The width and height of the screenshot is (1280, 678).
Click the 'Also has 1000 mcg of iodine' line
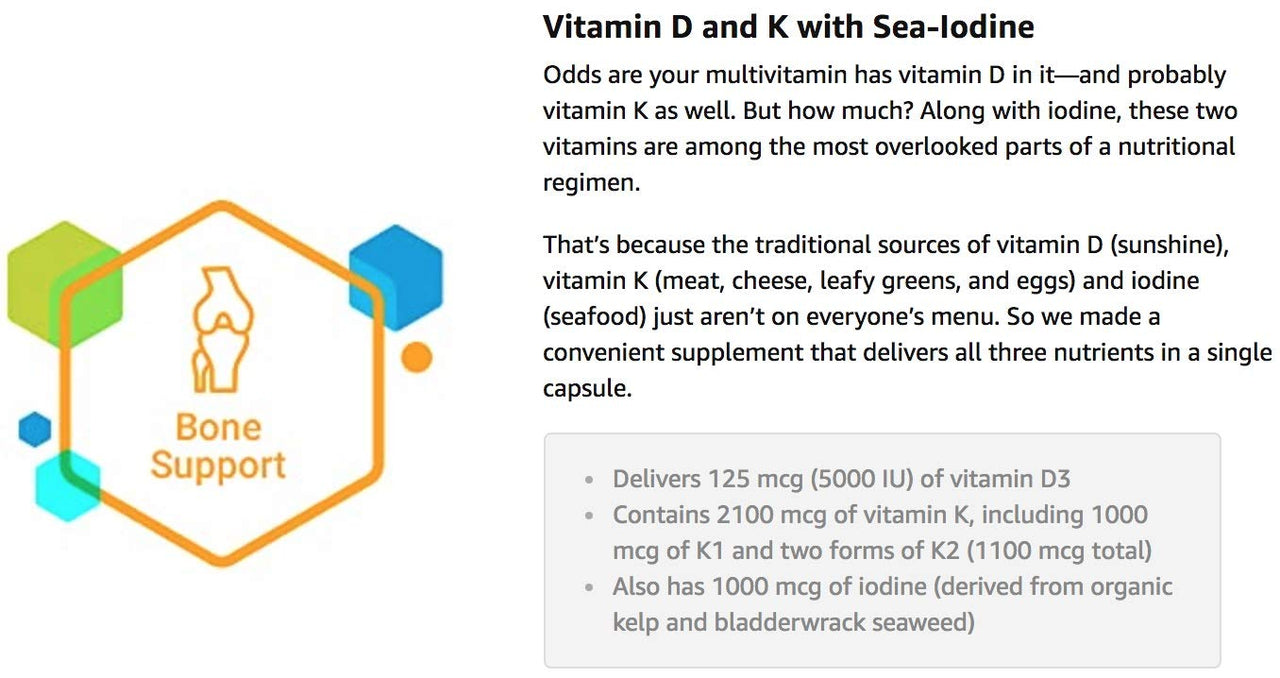click(x=892, y=586)
